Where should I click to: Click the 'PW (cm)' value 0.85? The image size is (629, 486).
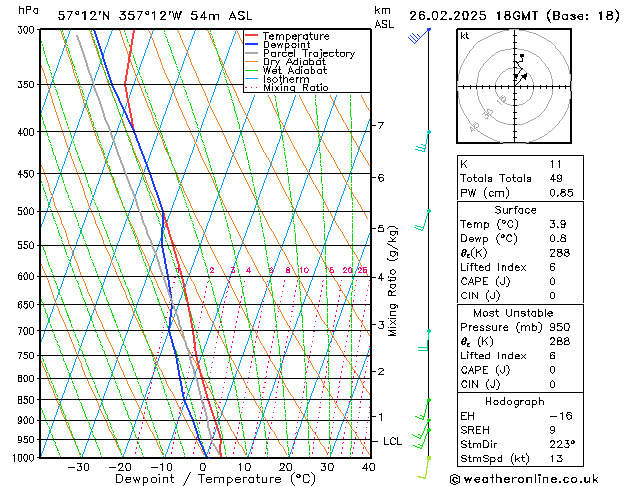point(561,193)
